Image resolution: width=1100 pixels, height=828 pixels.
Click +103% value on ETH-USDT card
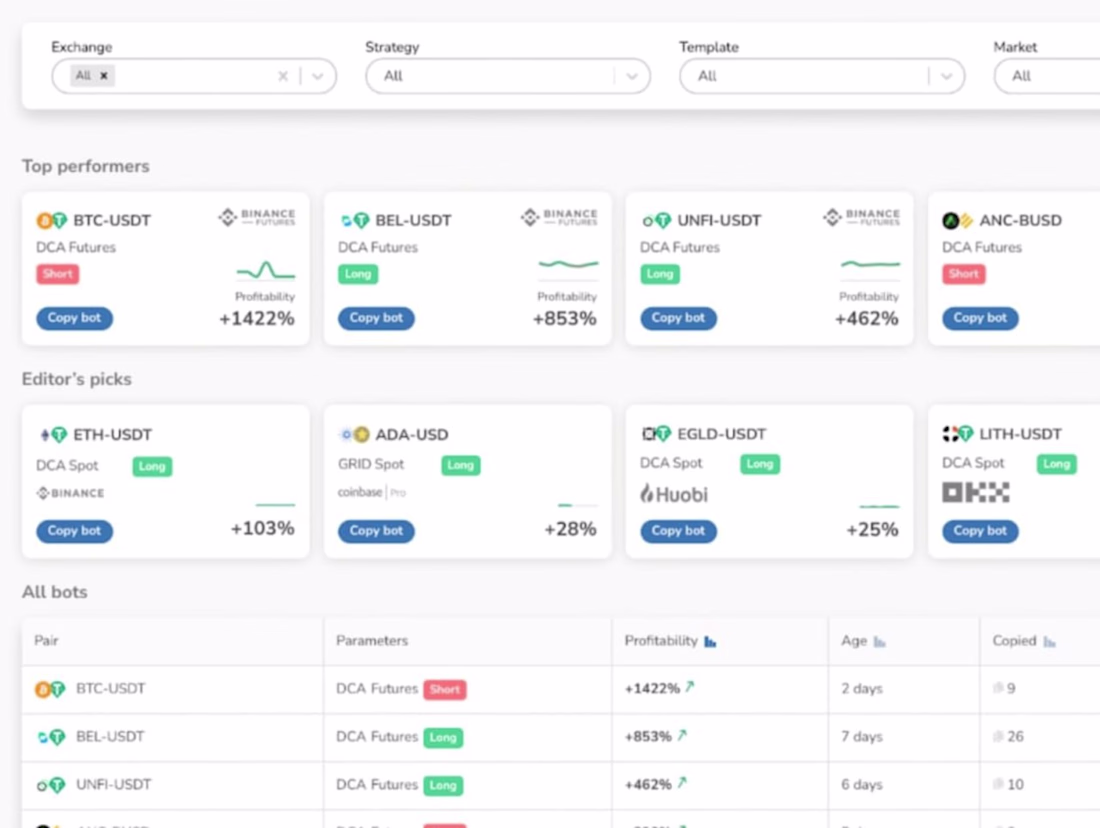point(262,528)
